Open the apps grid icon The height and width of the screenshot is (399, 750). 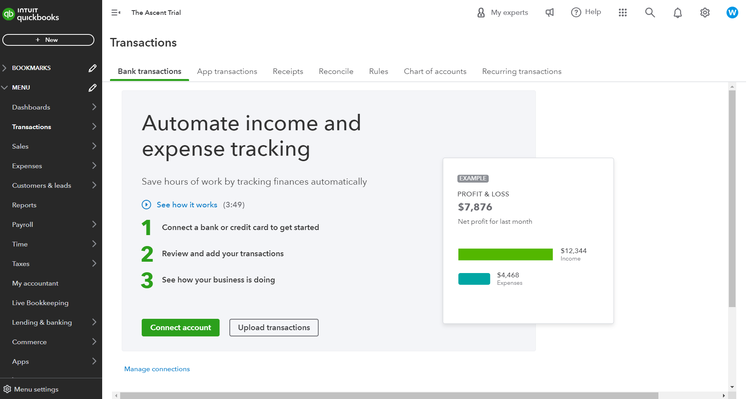click(622, 12)
